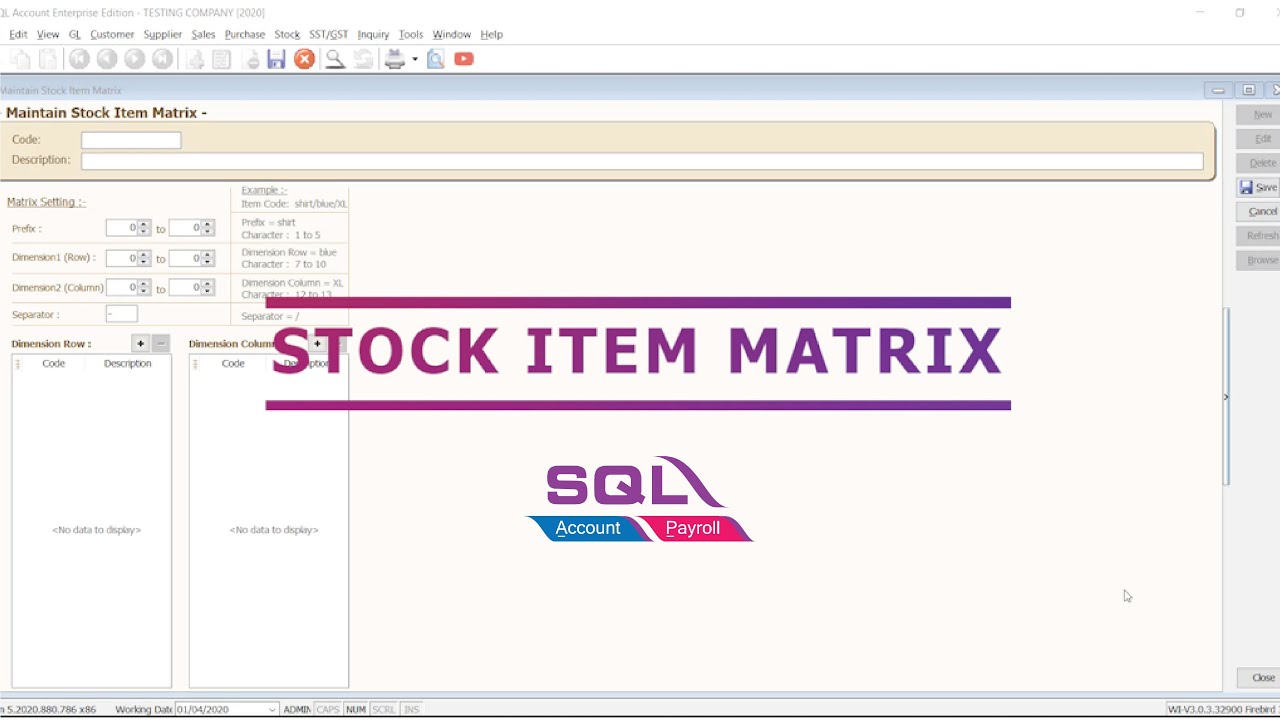Click the Edit record toolbar icon

(x=221, y=59)
